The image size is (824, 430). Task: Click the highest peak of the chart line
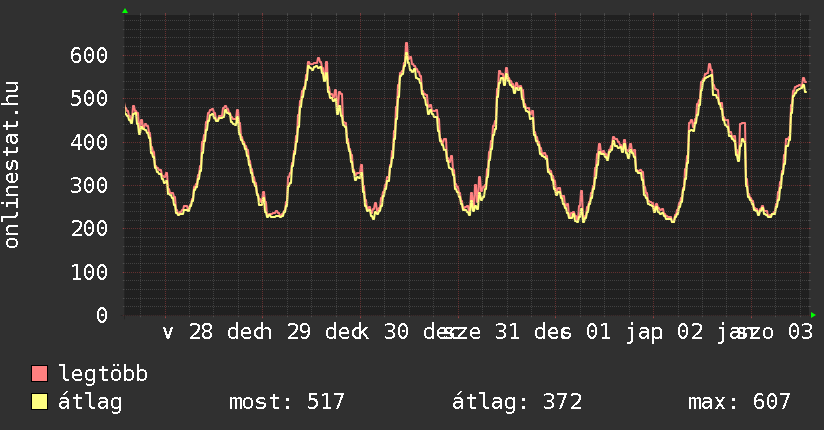(406, 44)
